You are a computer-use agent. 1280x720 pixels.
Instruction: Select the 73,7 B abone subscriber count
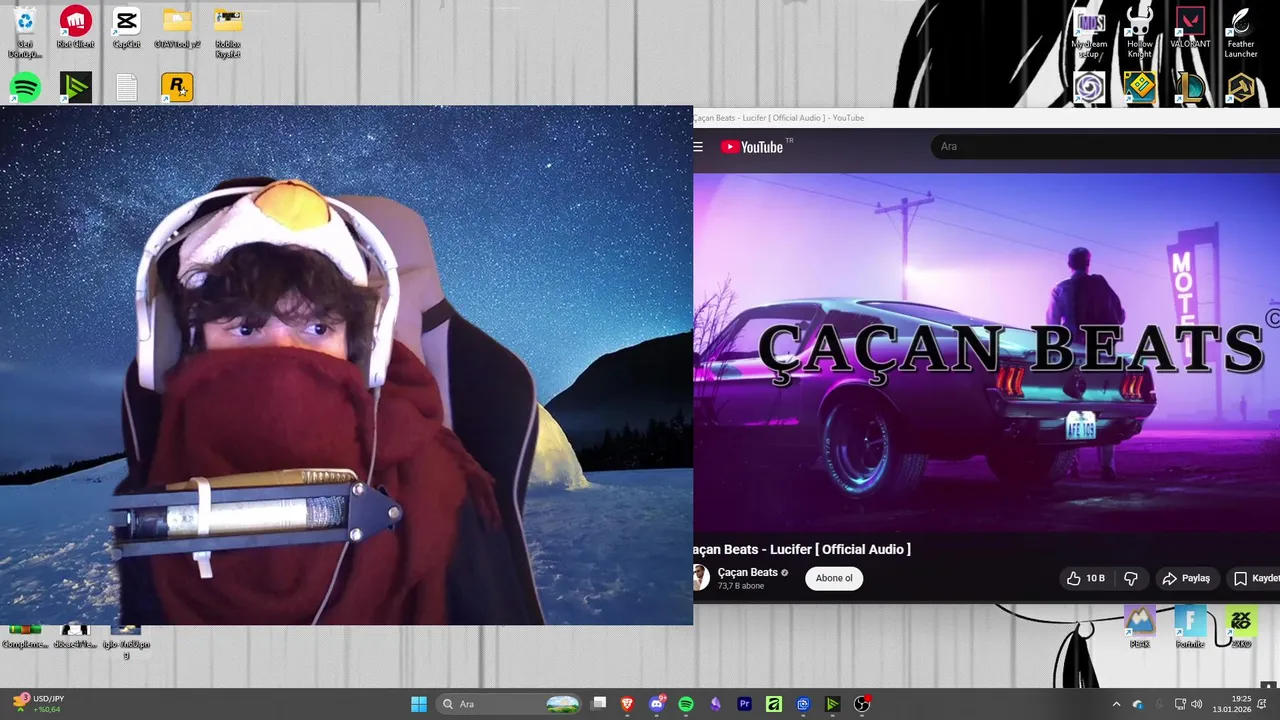click(x=741, y=586)
